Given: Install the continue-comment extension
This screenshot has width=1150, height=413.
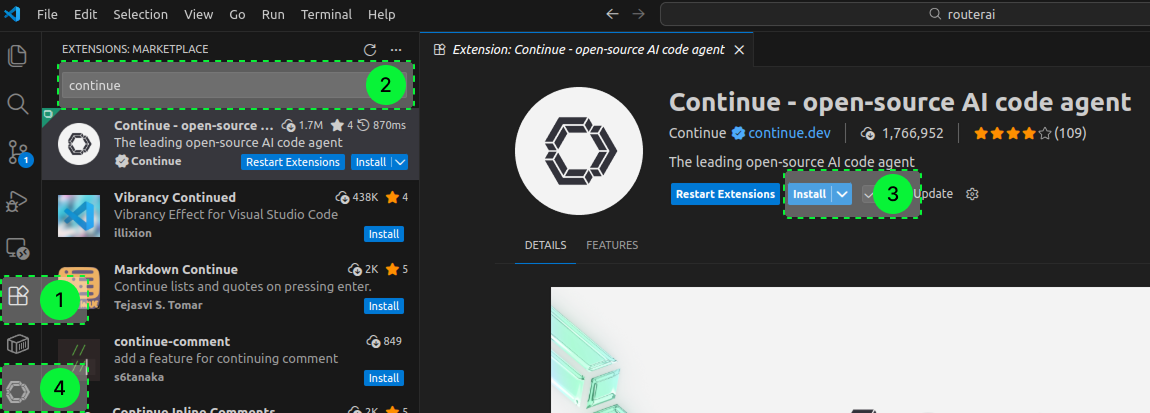Looking at the screenshot, I should 384,378.
